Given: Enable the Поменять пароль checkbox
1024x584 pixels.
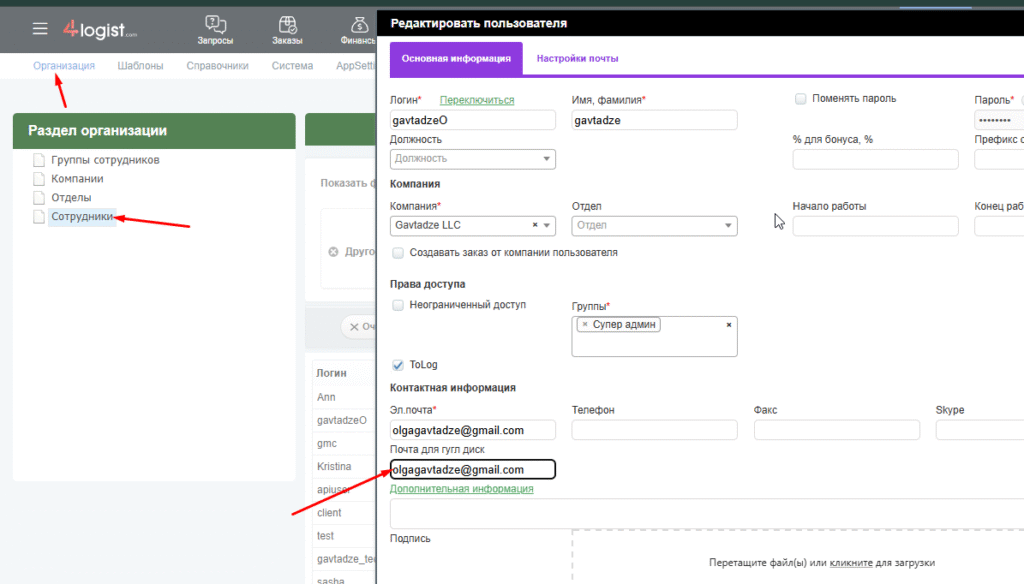Looking at the screenshot, I should click(x=801, y=99).
